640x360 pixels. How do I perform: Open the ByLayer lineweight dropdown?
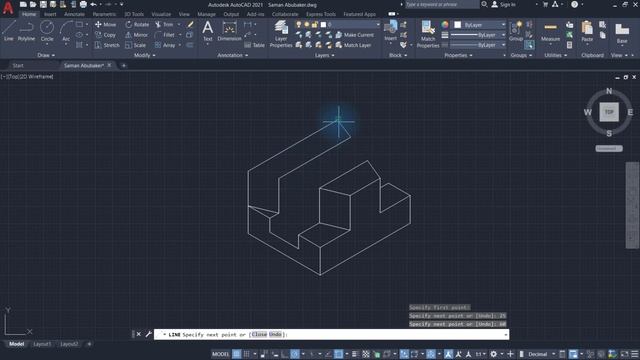(478, 35)
